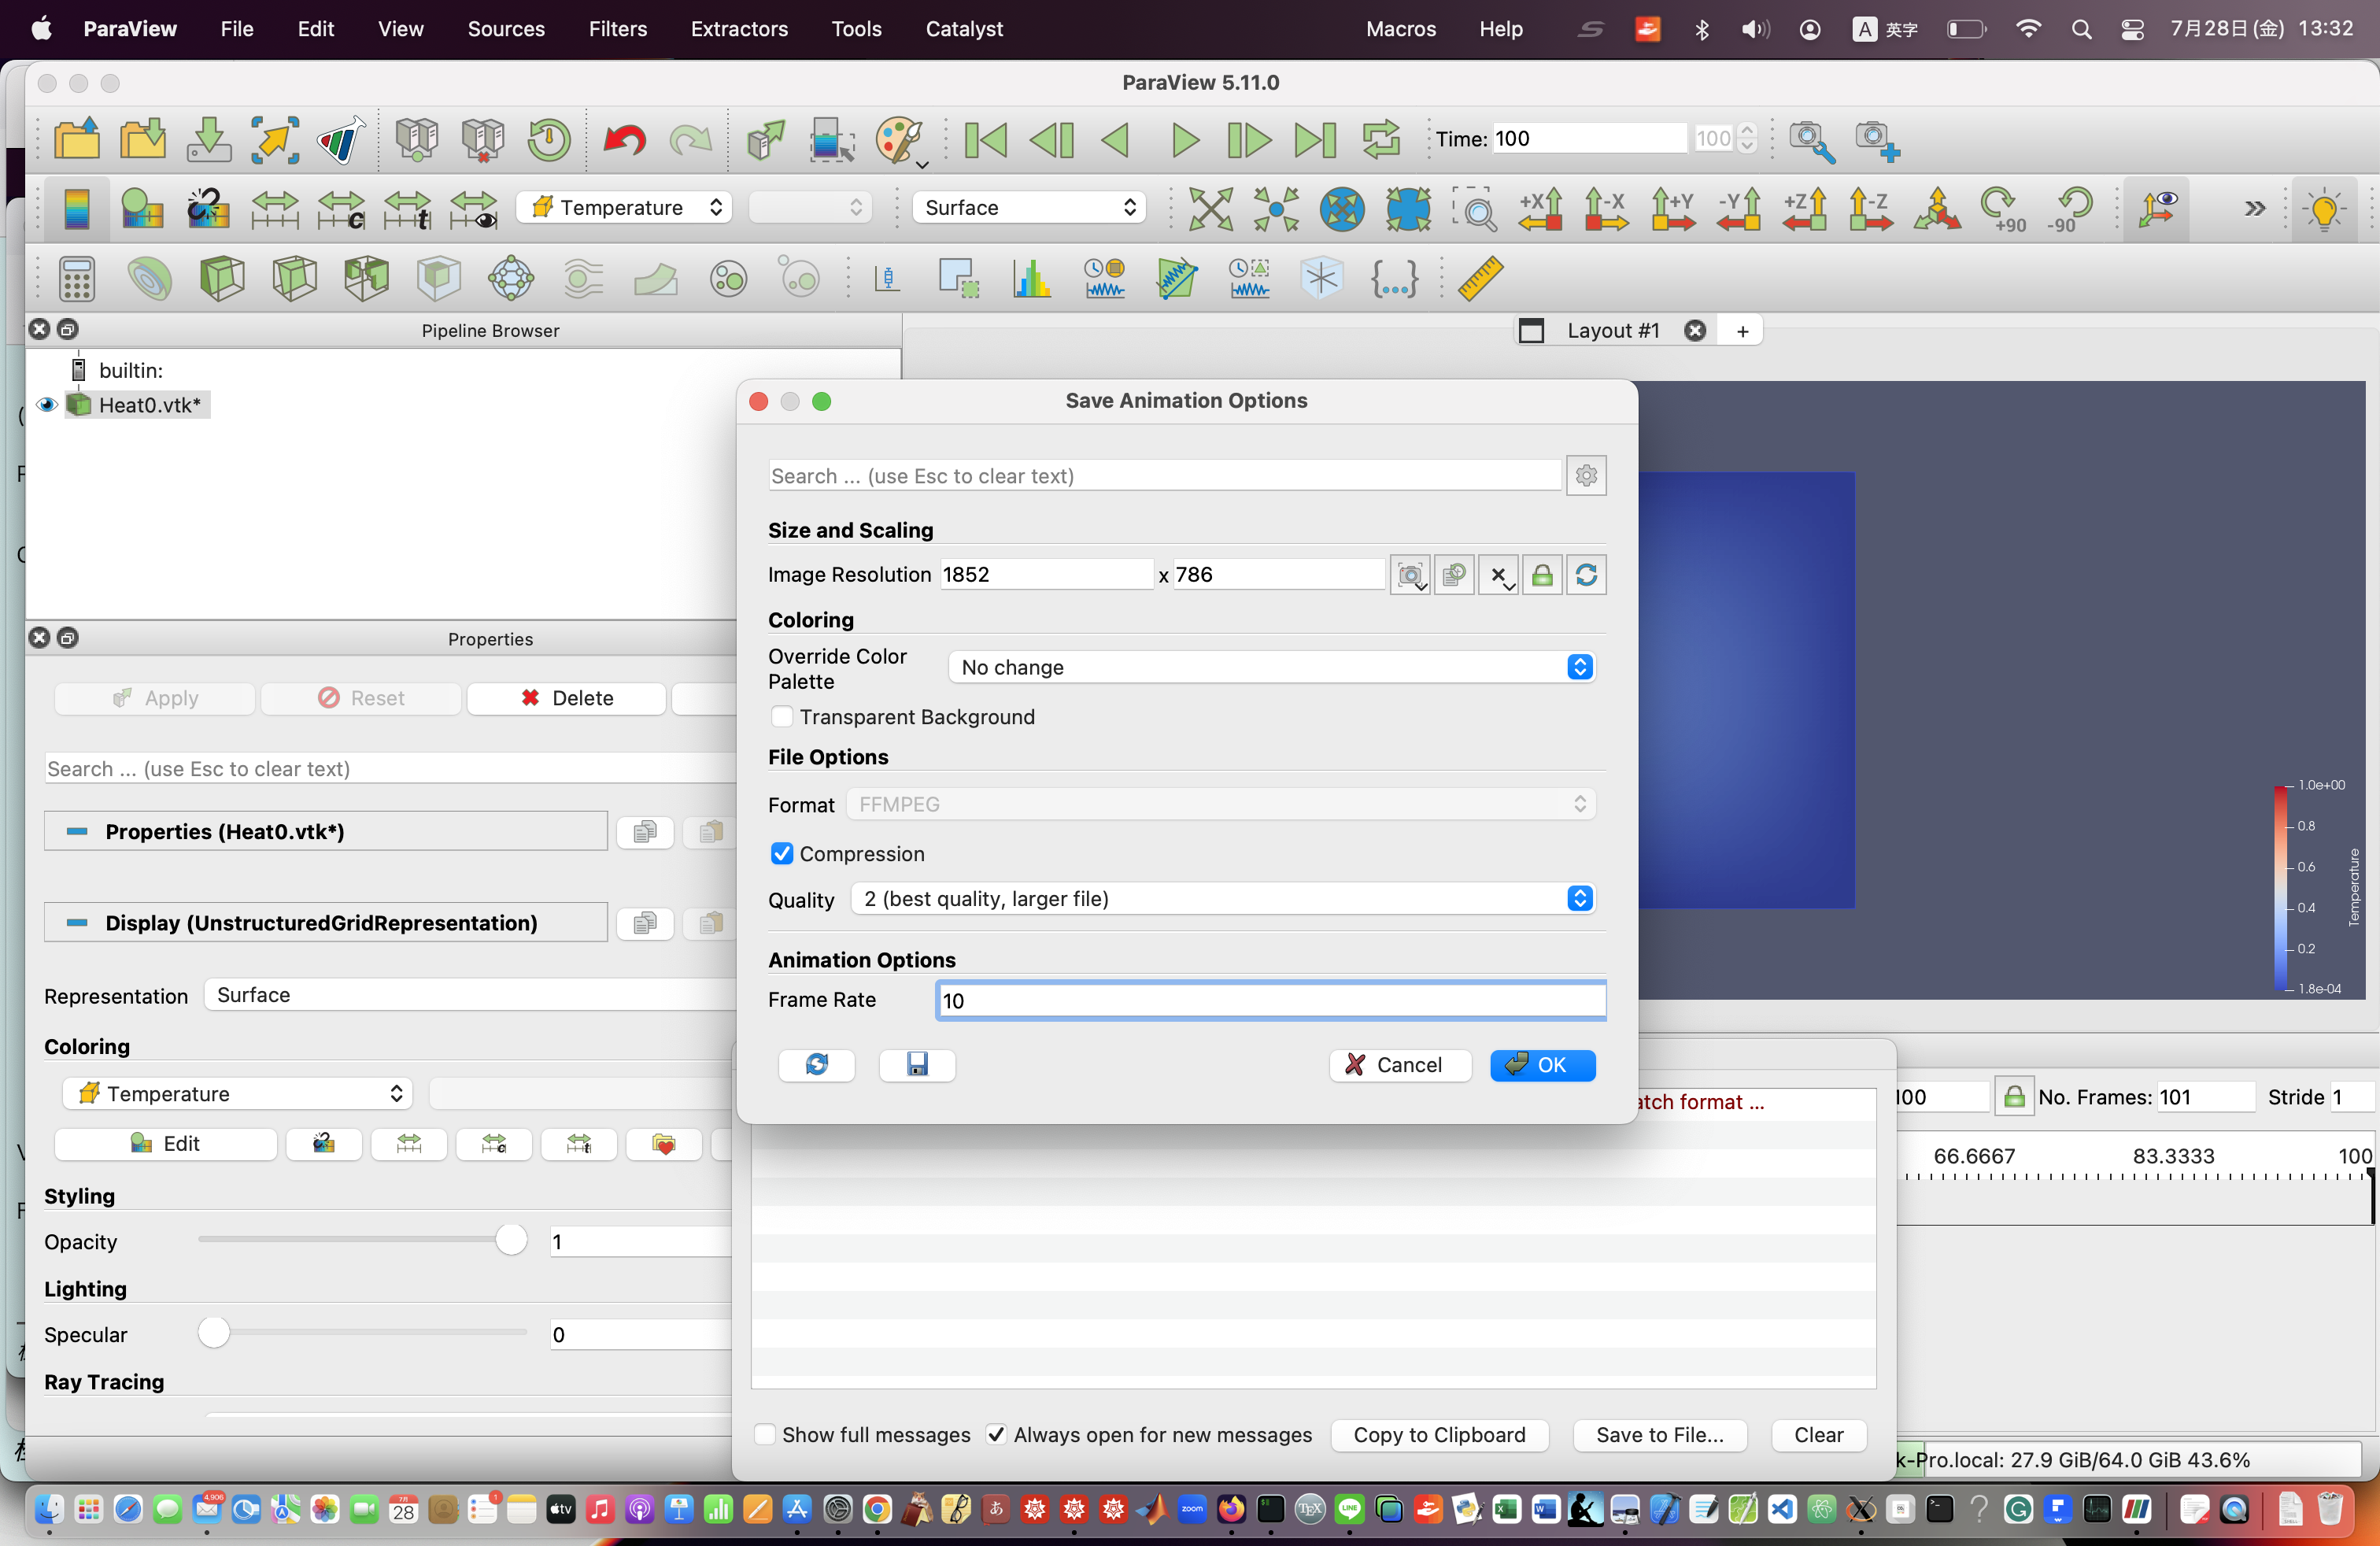
Task: Toggle Always open for new messages checkbox
Action: 996,1434
